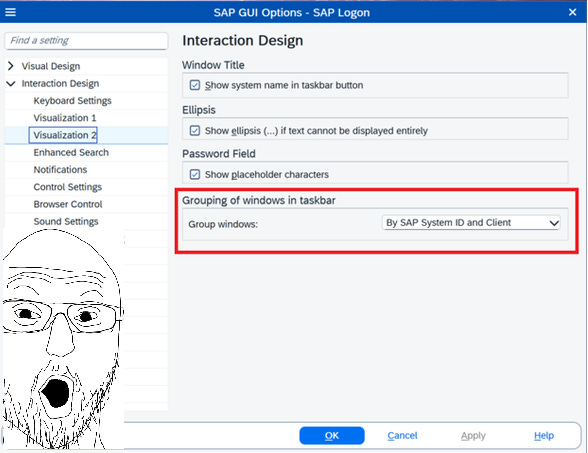Open Help
Viewport: 588px width, 453px height.
(544, 435)
